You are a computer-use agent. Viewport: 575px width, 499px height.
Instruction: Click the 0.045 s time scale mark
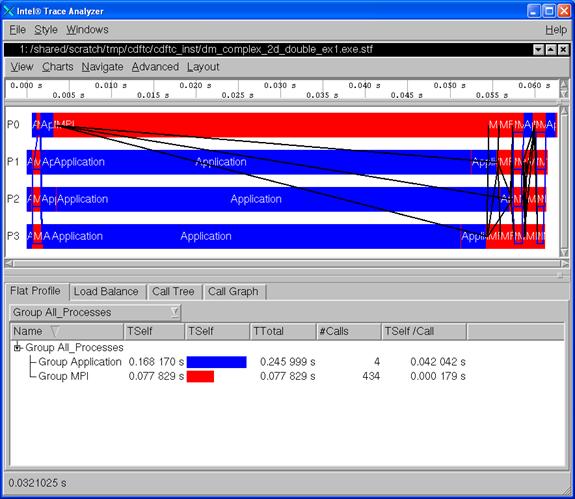tap(407, 95)
